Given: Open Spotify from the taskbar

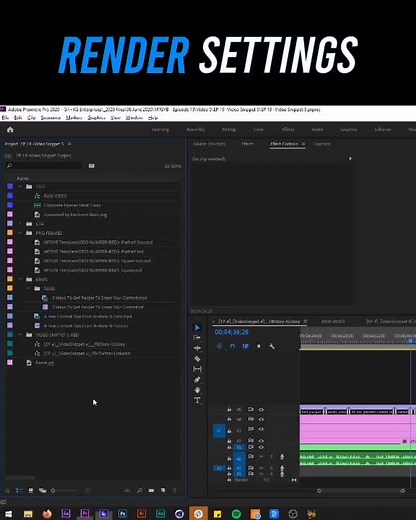Looking at the screenshot, I should point(236,514).
